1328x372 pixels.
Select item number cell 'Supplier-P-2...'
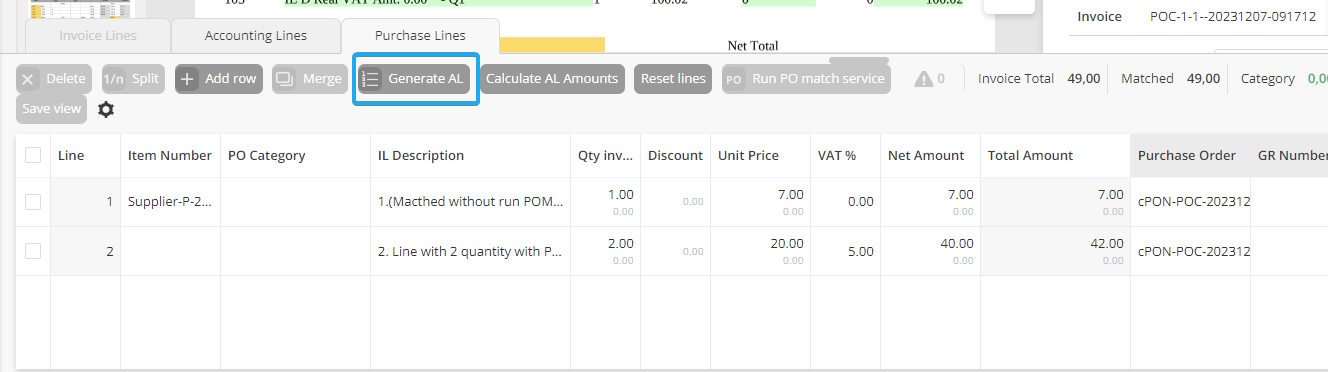pos(170,202)
